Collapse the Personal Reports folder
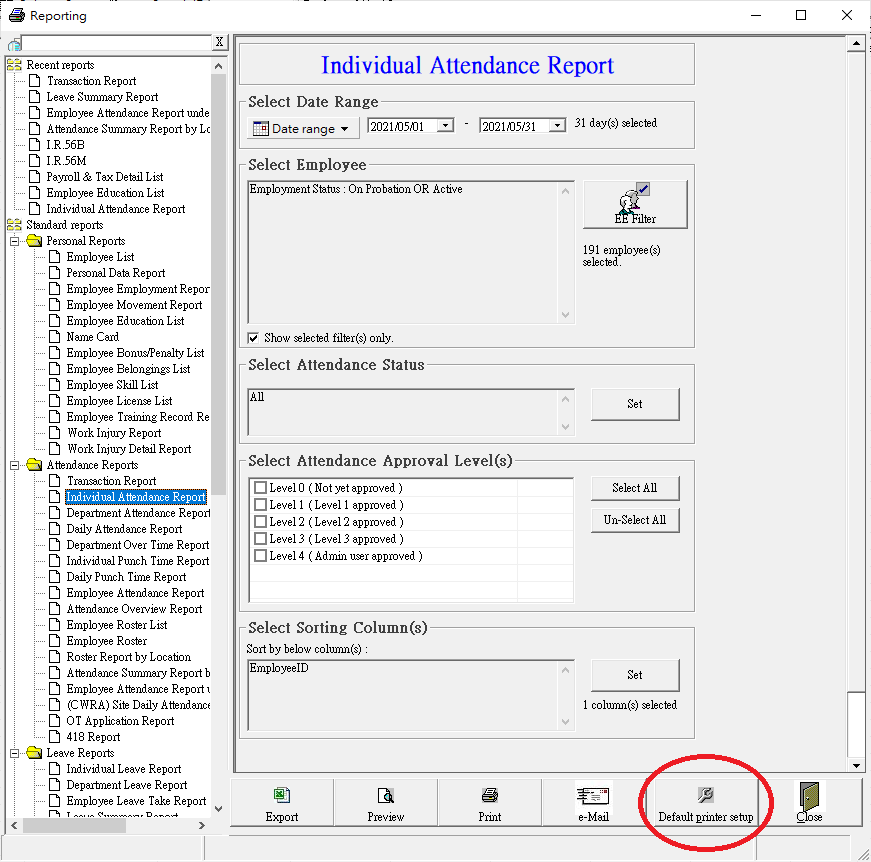The image size is (871, 862). [x=15, y=241]
